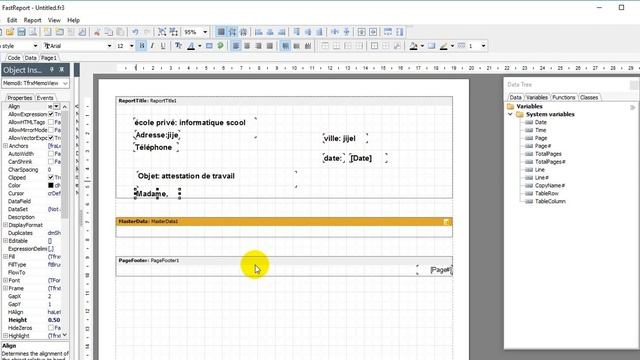Toggle AutoWidth checkbox
This screenshot has width=640, height=360.
pos(51,154)
